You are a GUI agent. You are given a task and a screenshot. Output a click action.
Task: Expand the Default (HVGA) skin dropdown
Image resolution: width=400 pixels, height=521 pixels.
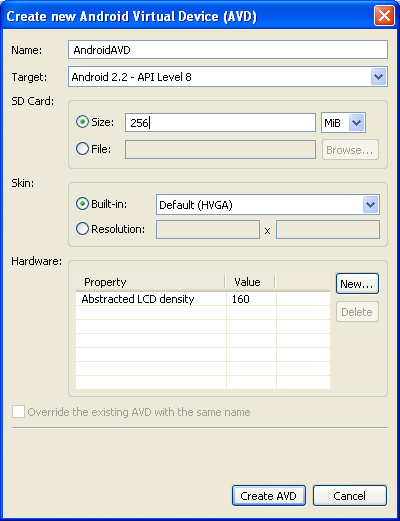(x=371, y=205)
